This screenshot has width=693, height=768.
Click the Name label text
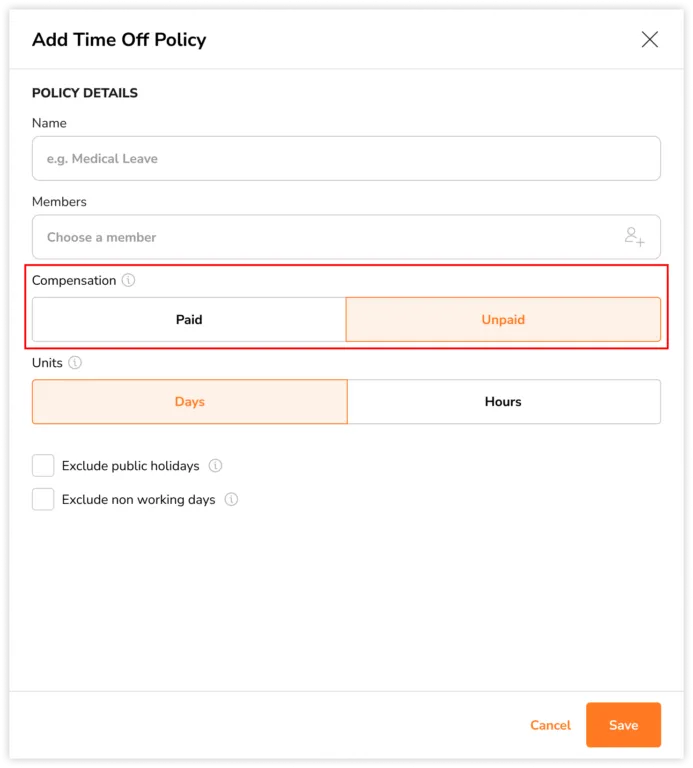pyautogui.click(x=49, y=123)
